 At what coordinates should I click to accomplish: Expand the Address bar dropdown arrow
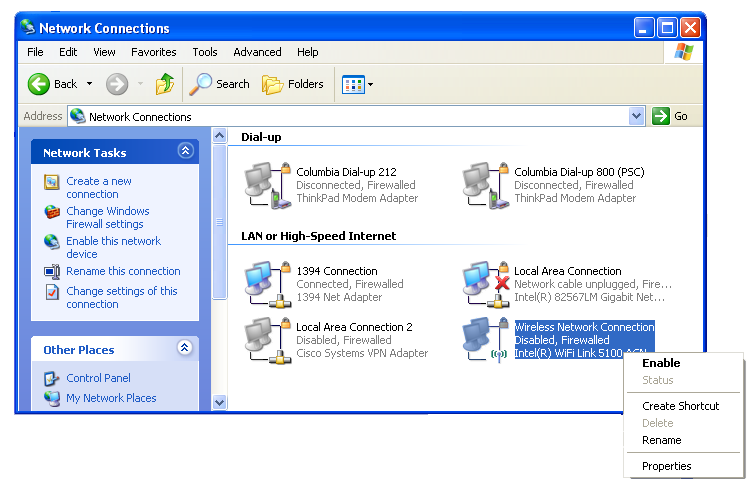pos(637,116)
